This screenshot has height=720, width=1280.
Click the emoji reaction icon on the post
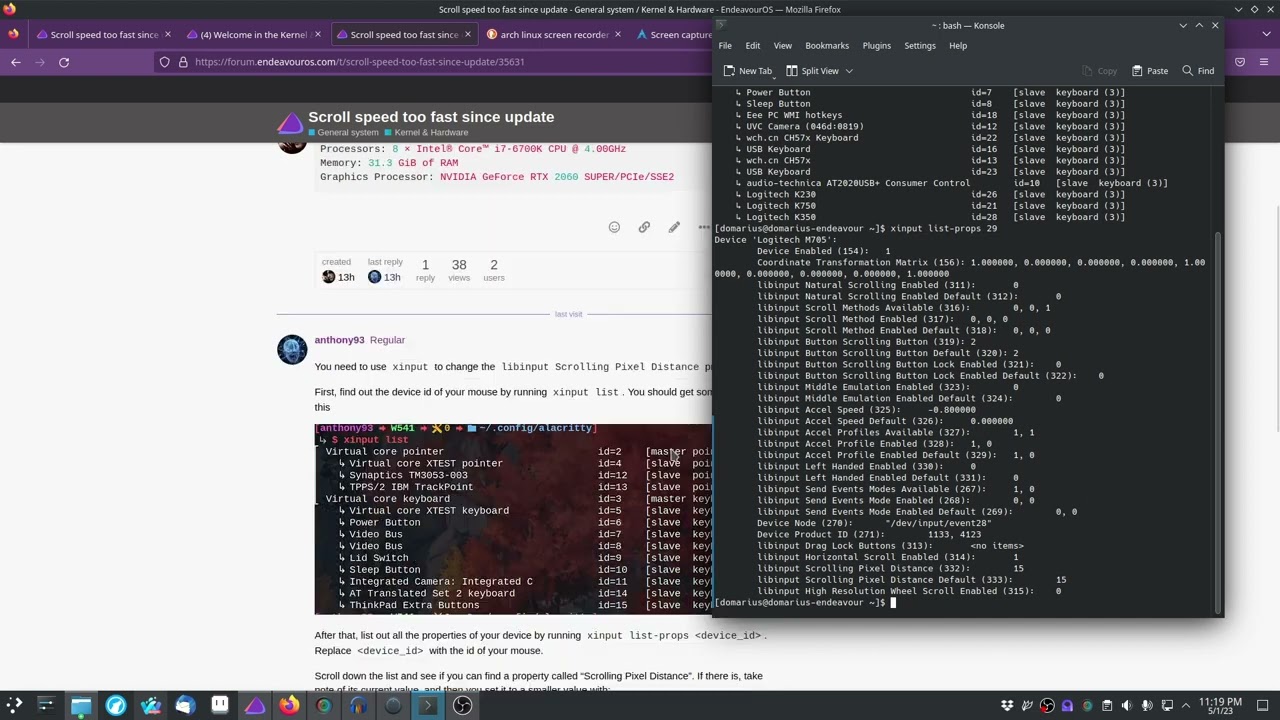coord(614,228)
